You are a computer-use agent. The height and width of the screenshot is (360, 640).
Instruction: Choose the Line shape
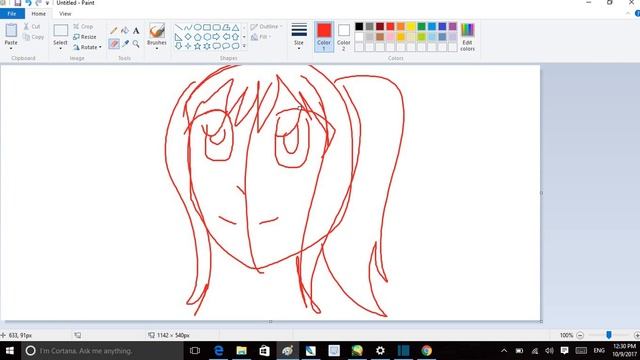click(x=178, y=27)
